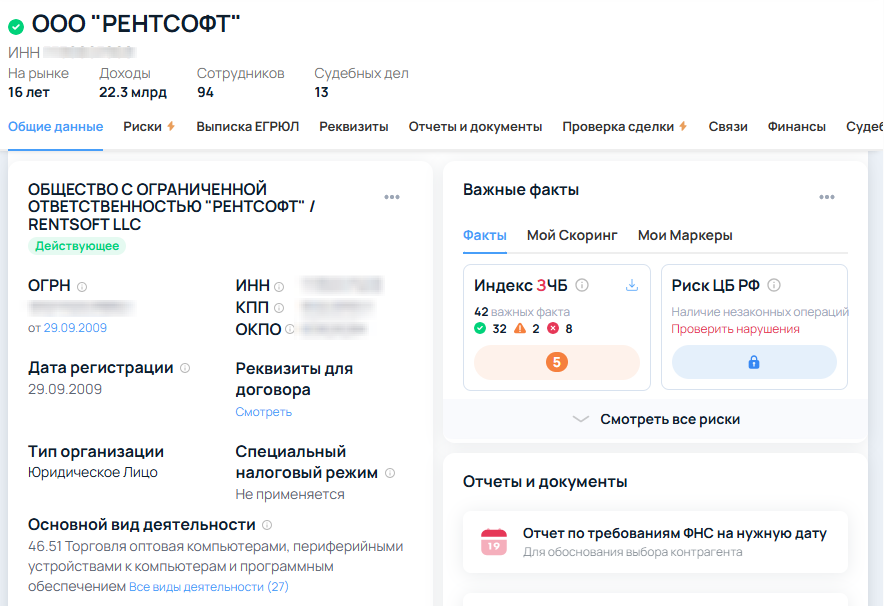Click the text Юридическое Лицо
This screenshot has height=606, width=884.
click(93, 472)
